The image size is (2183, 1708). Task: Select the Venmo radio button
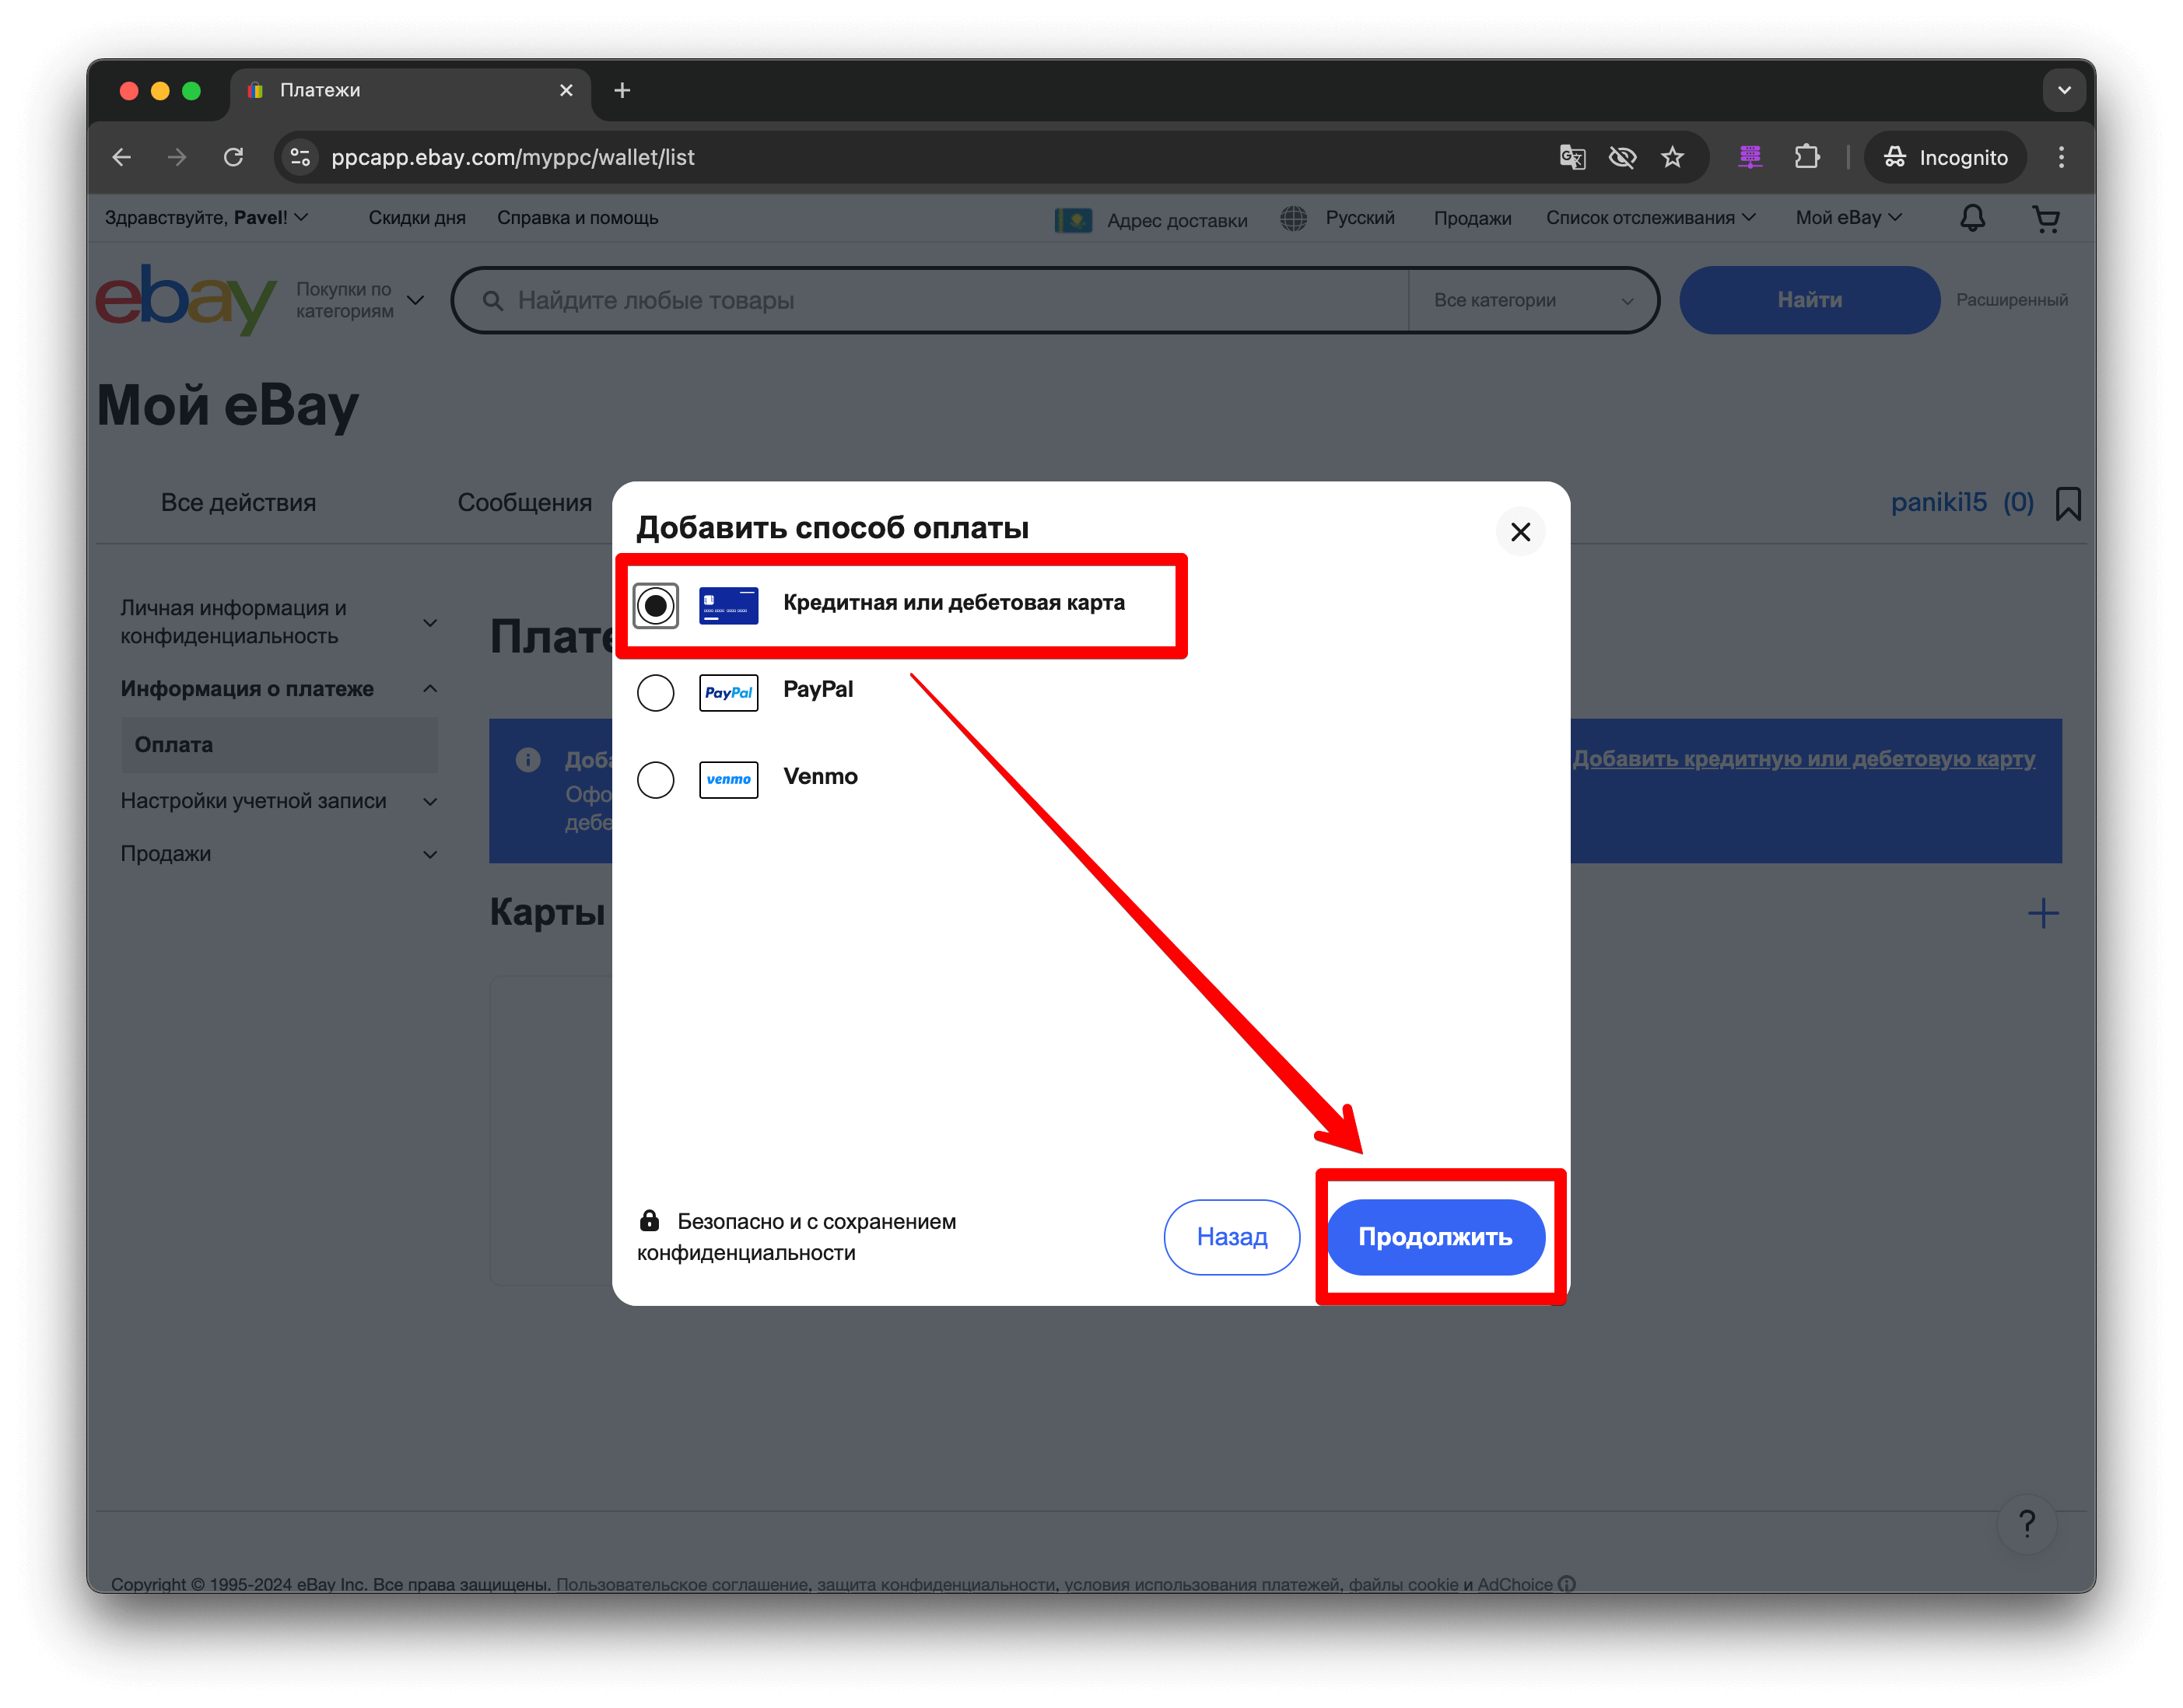[x=656, y=779]
